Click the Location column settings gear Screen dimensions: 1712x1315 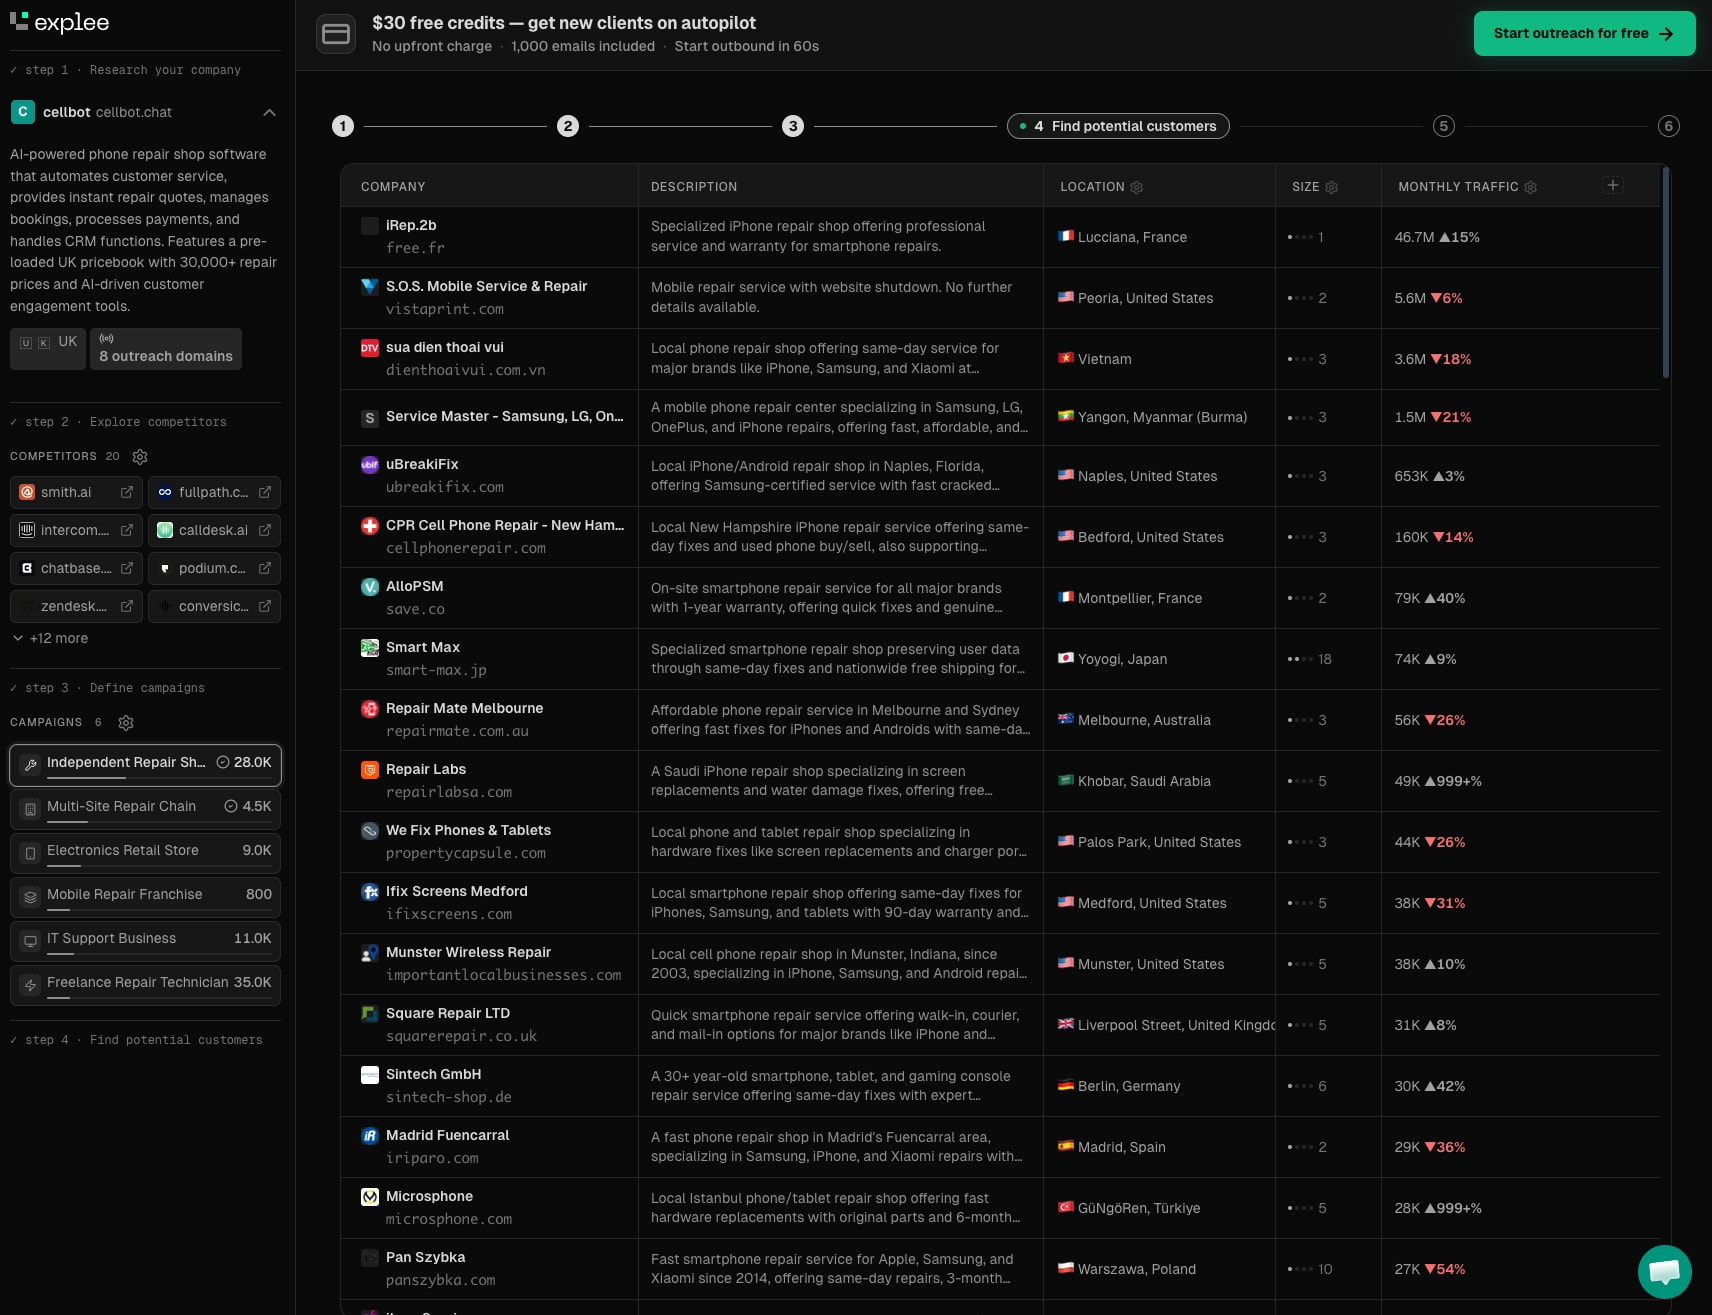click(1136, 187)
